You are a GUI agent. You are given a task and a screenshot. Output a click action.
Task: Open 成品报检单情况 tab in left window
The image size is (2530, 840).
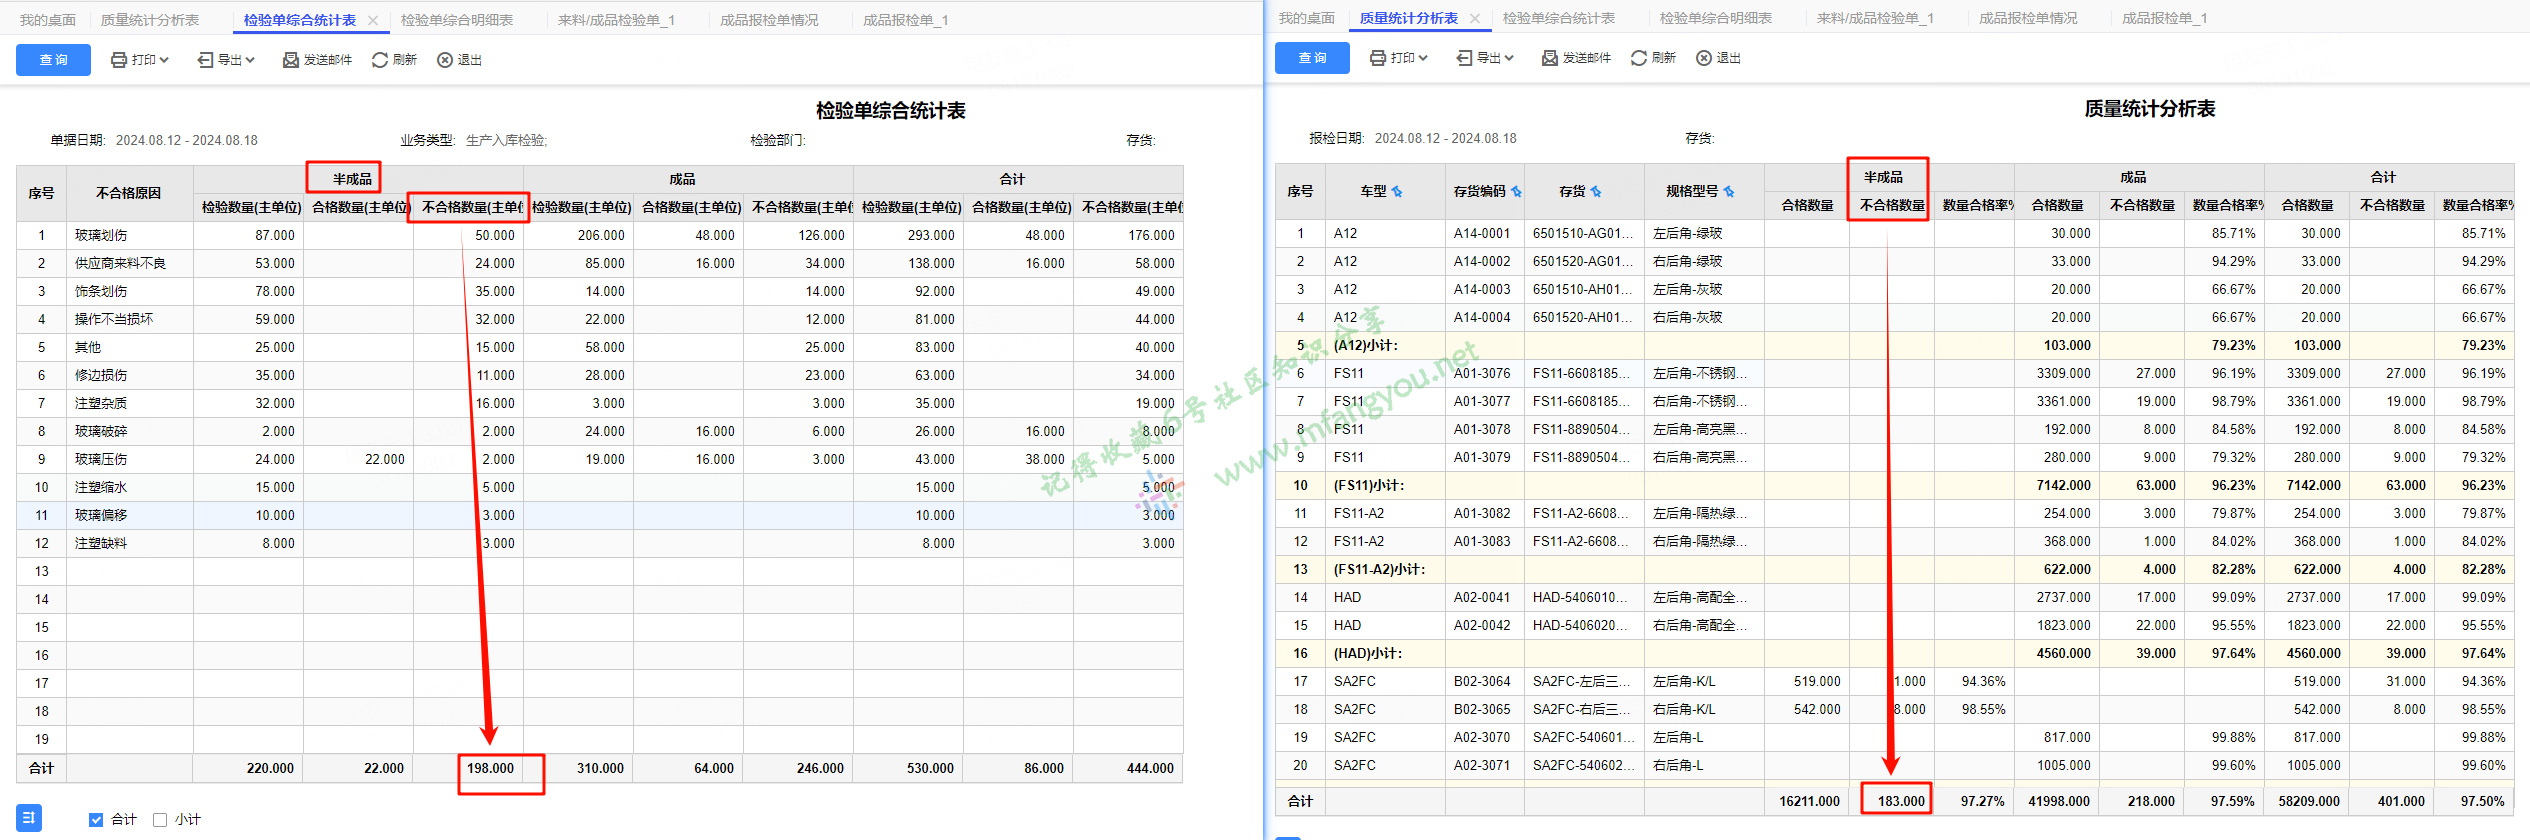point(769,20)
